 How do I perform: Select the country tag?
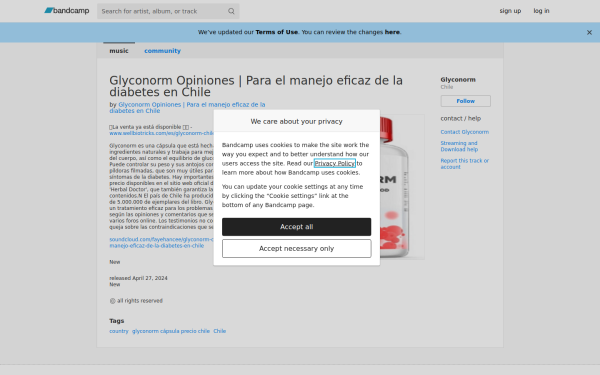(119, 331)
